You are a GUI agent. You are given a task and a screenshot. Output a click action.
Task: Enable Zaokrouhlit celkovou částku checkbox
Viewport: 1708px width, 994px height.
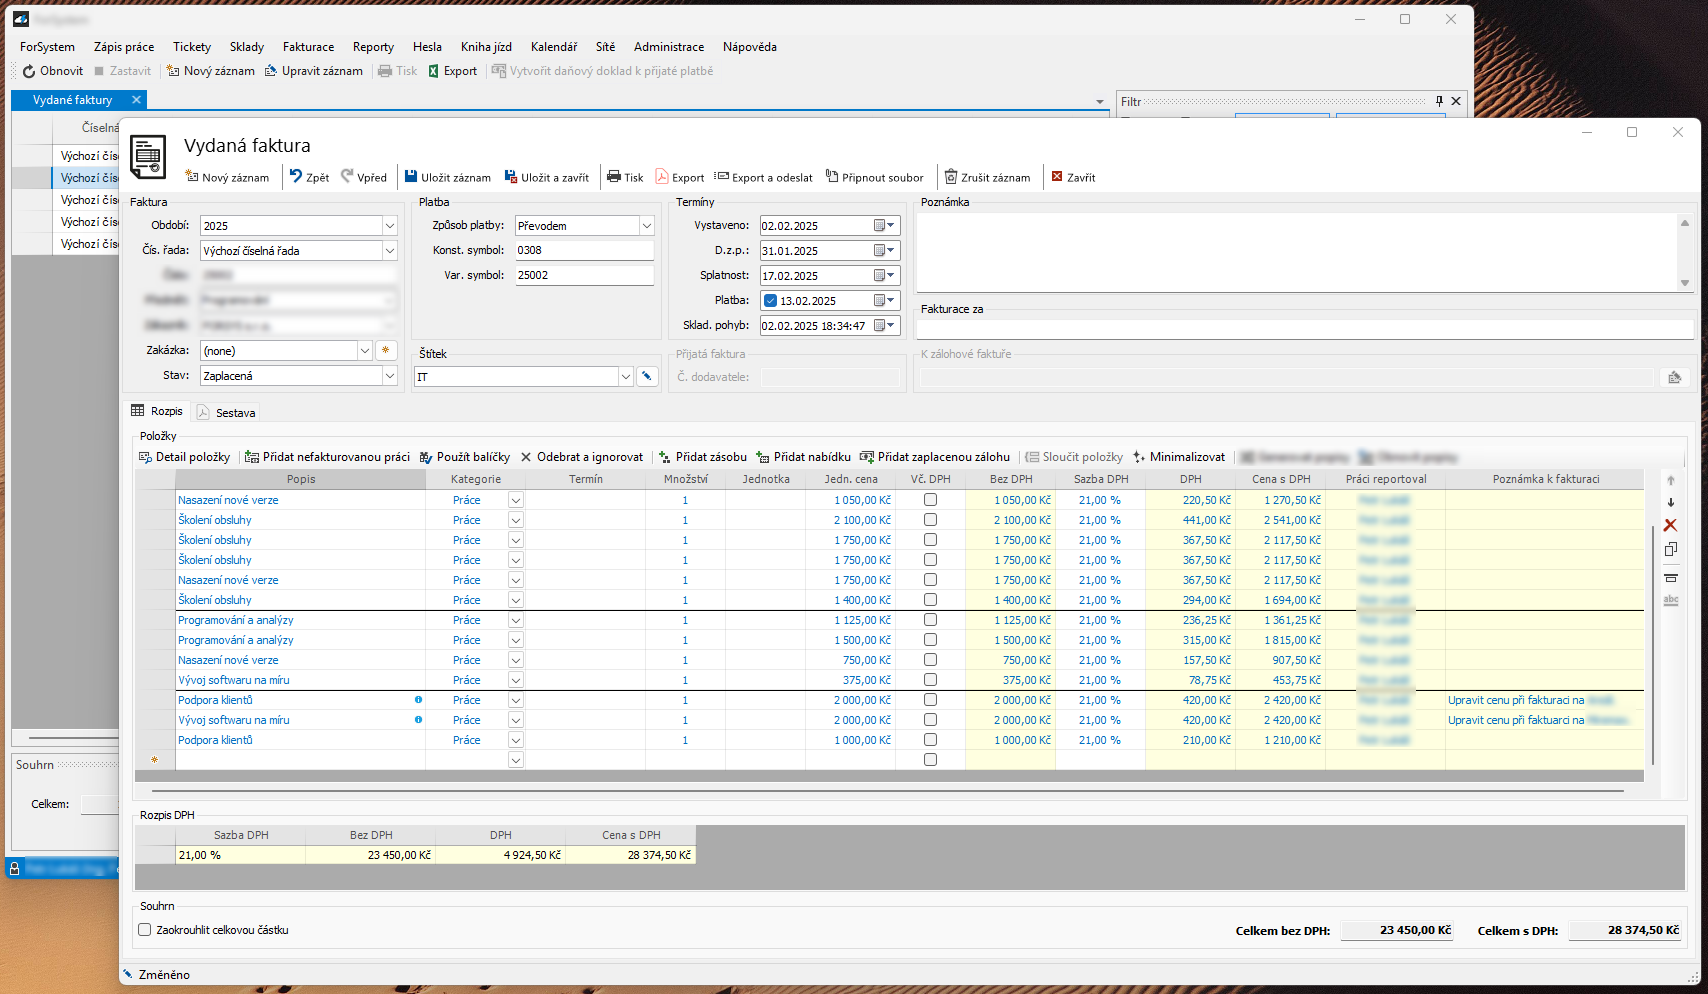(145, 930)
